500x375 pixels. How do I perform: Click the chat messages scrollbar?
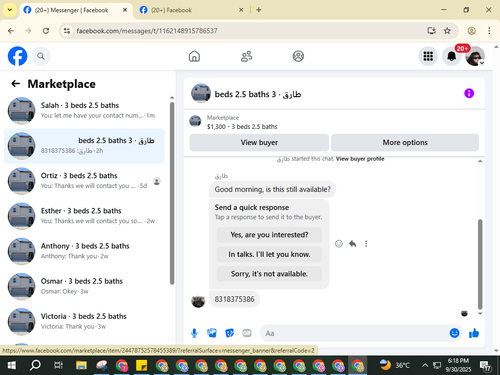480,264
